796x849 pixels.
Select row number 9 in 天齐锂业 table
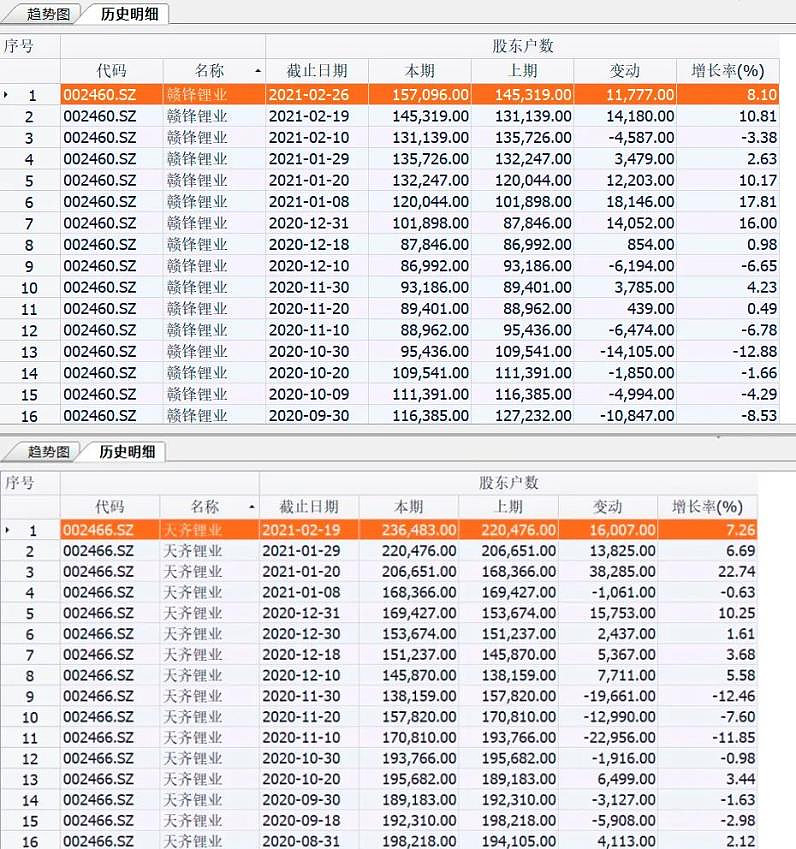pos(30,696)
